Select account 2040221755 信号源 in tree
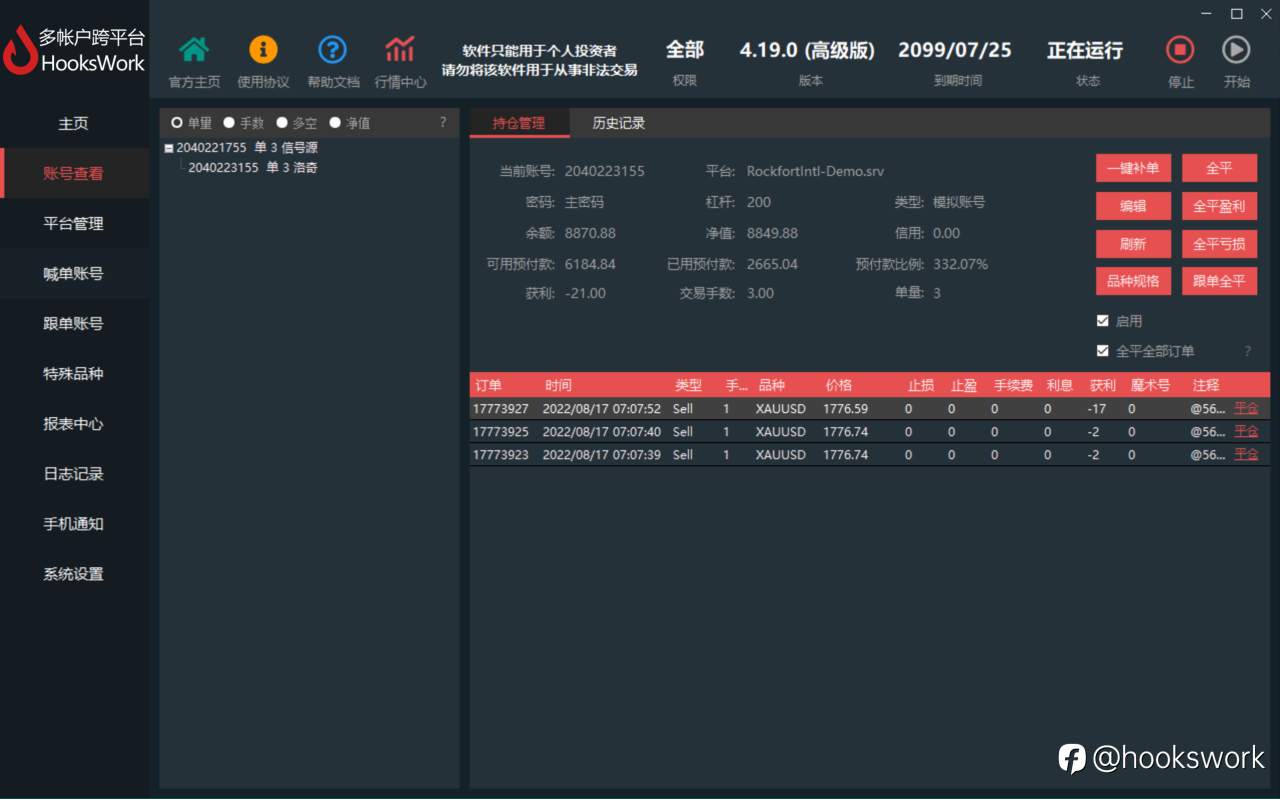Image resolution: width=1280 pixels, height=799 pixels. (247, 147)
